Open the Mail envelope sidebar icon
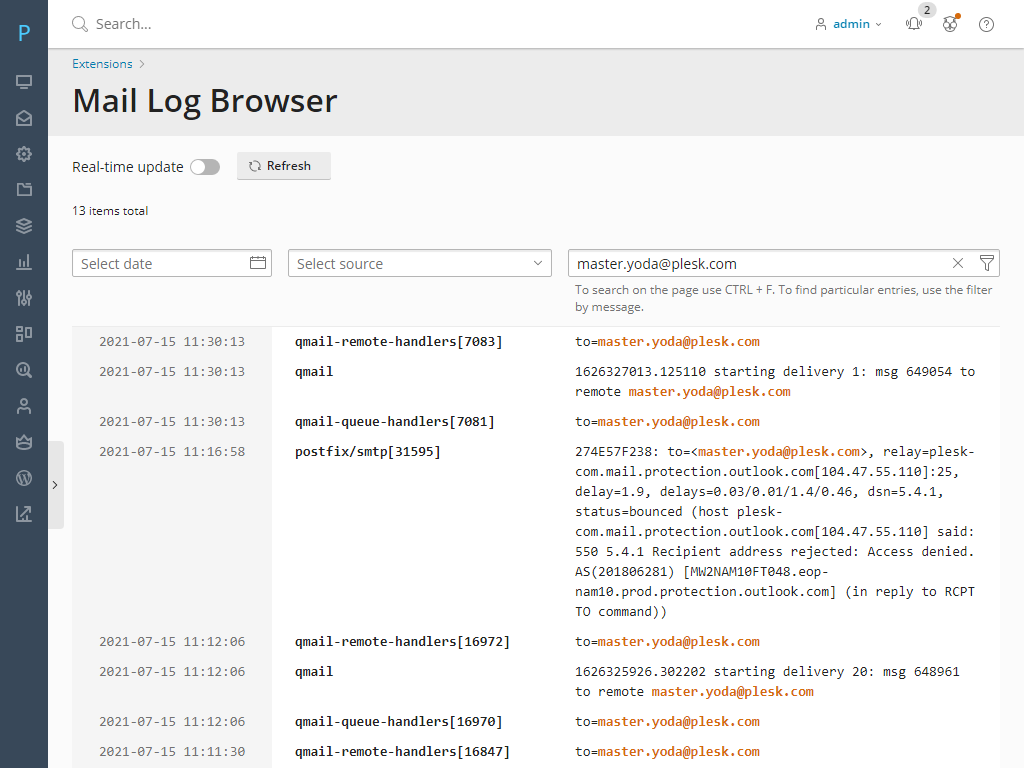The height and width of the screenshot is (768, 1024). (x=24, y=118)
